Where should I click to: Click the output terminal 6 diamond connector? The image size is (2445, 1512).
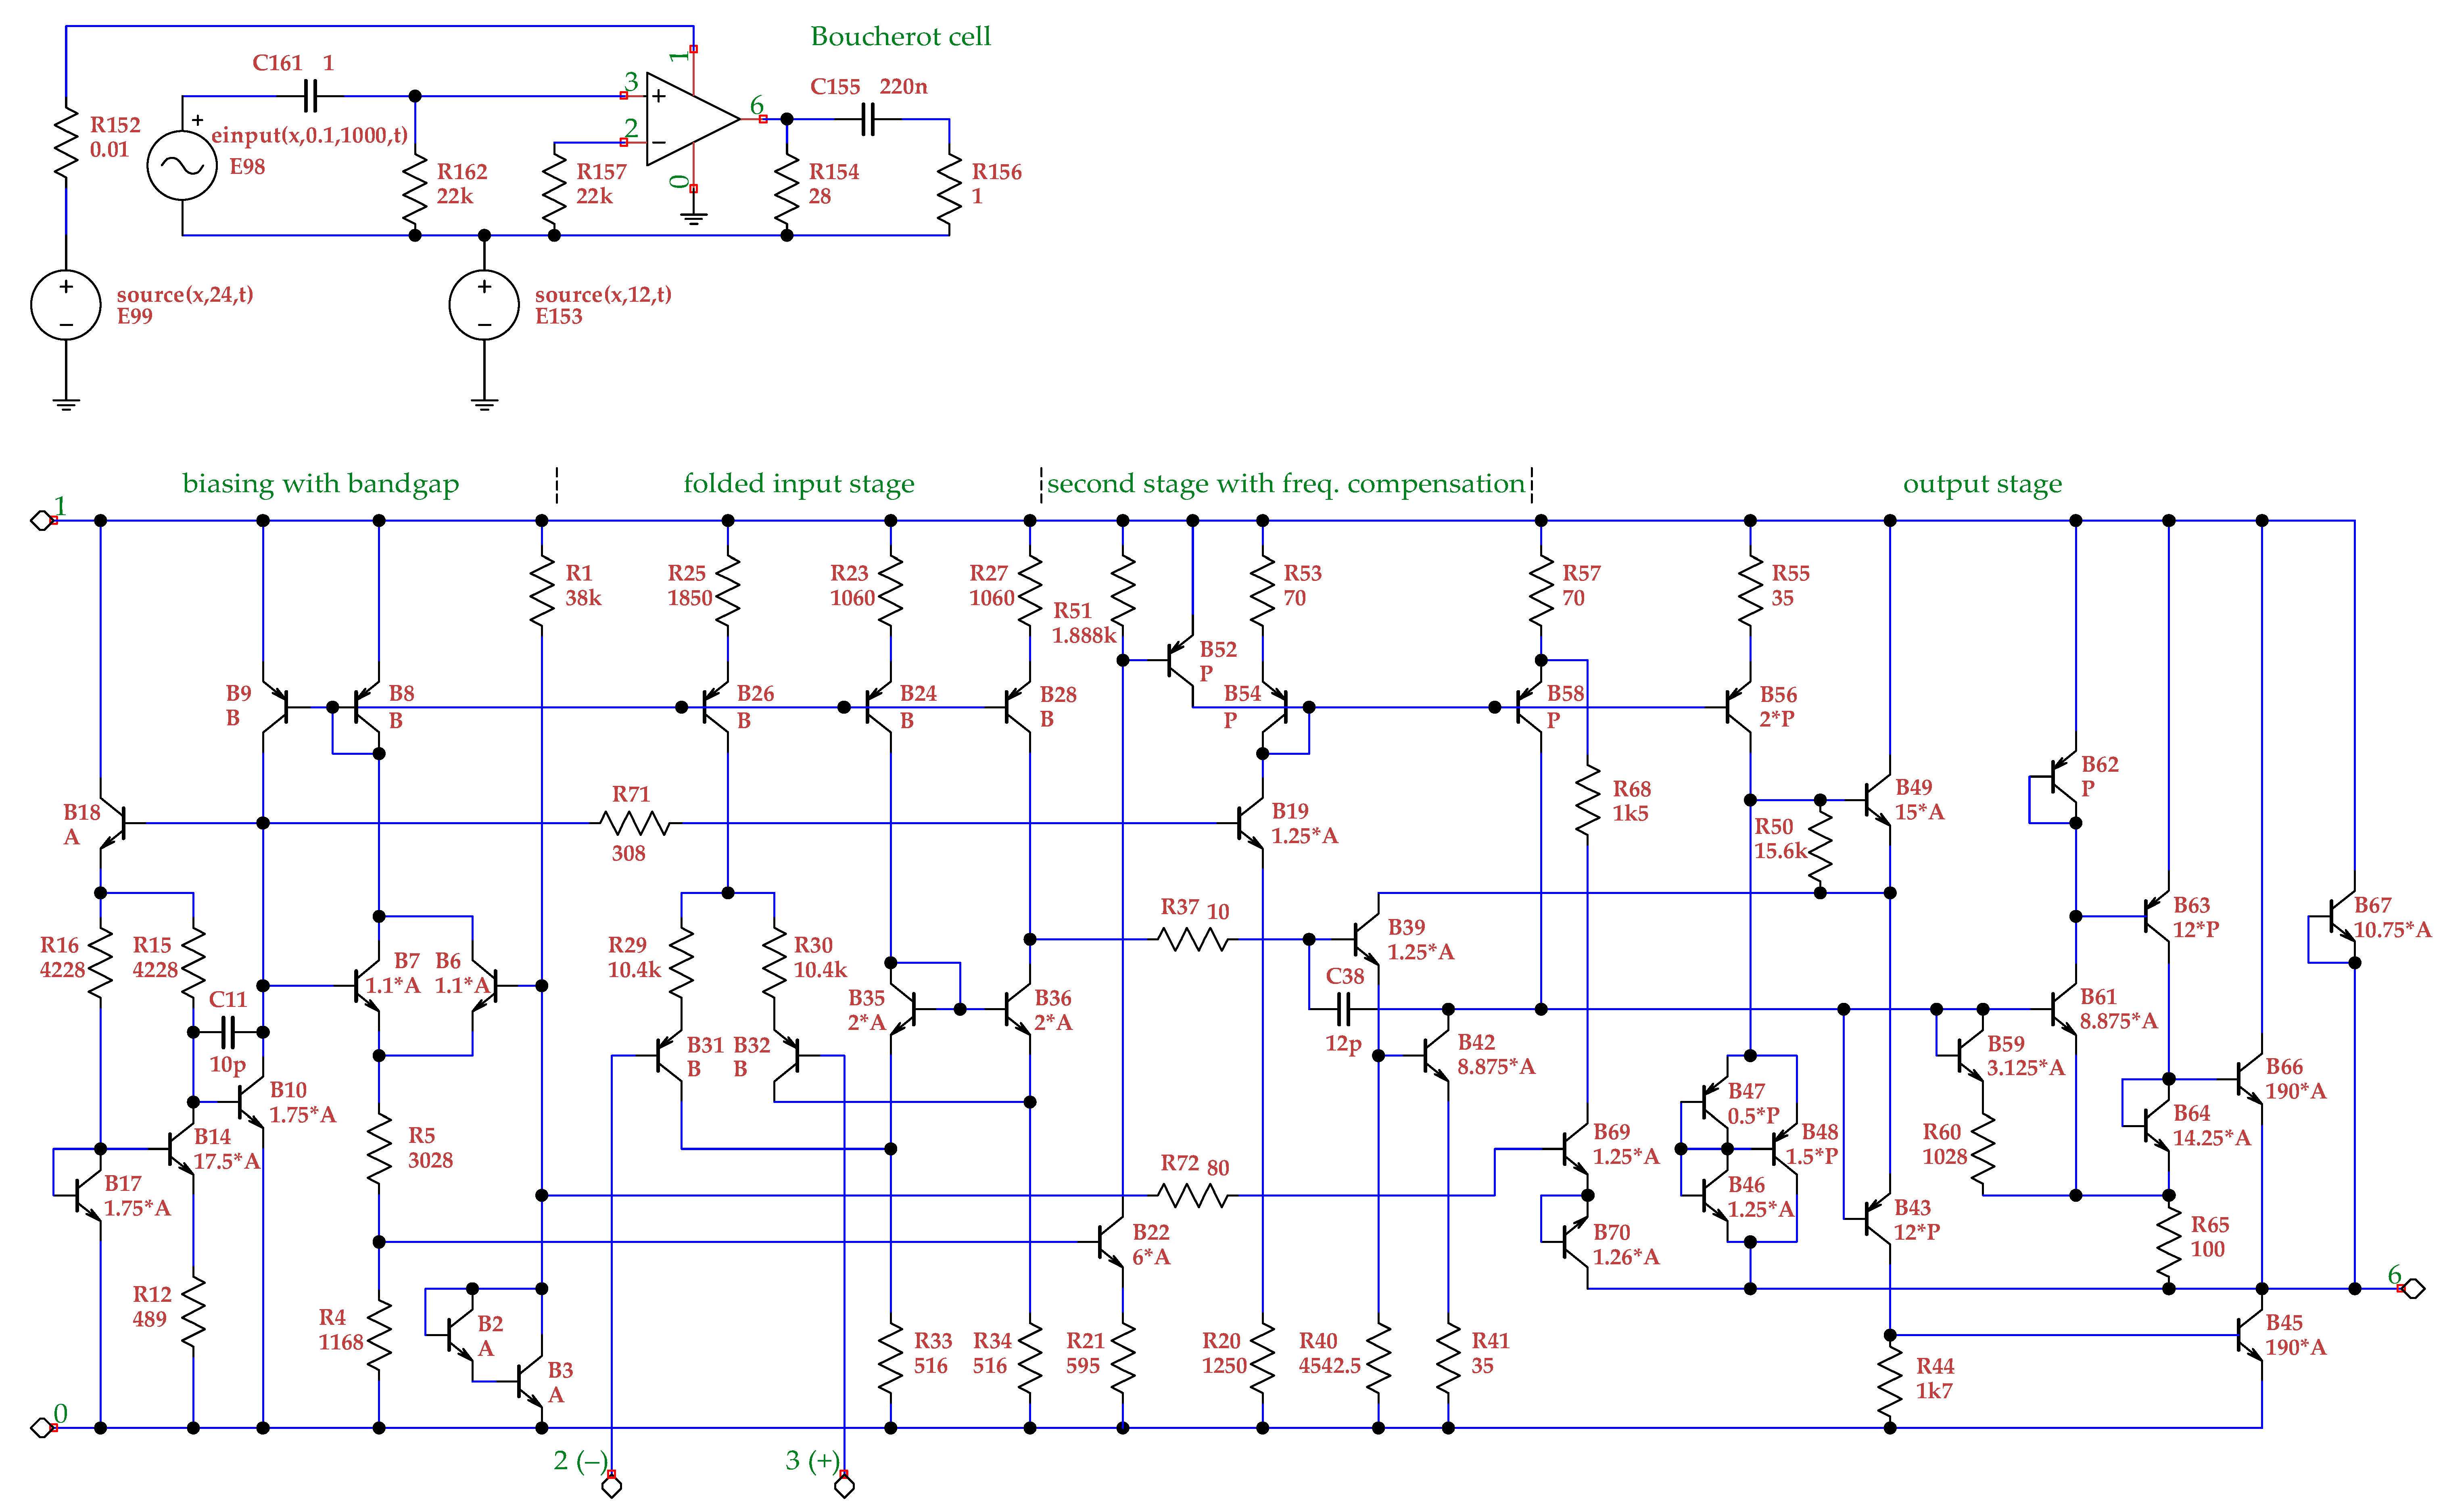tap(2414, 1288)
